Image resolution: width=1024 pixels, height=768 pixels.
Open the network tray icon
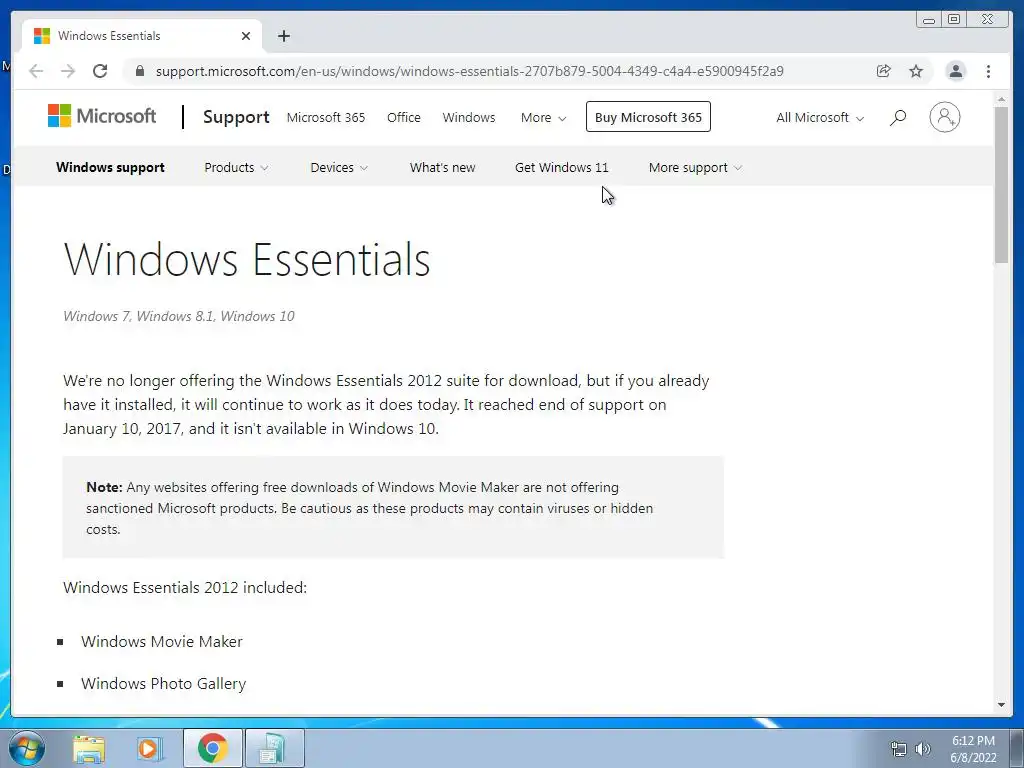click(899, 749)
